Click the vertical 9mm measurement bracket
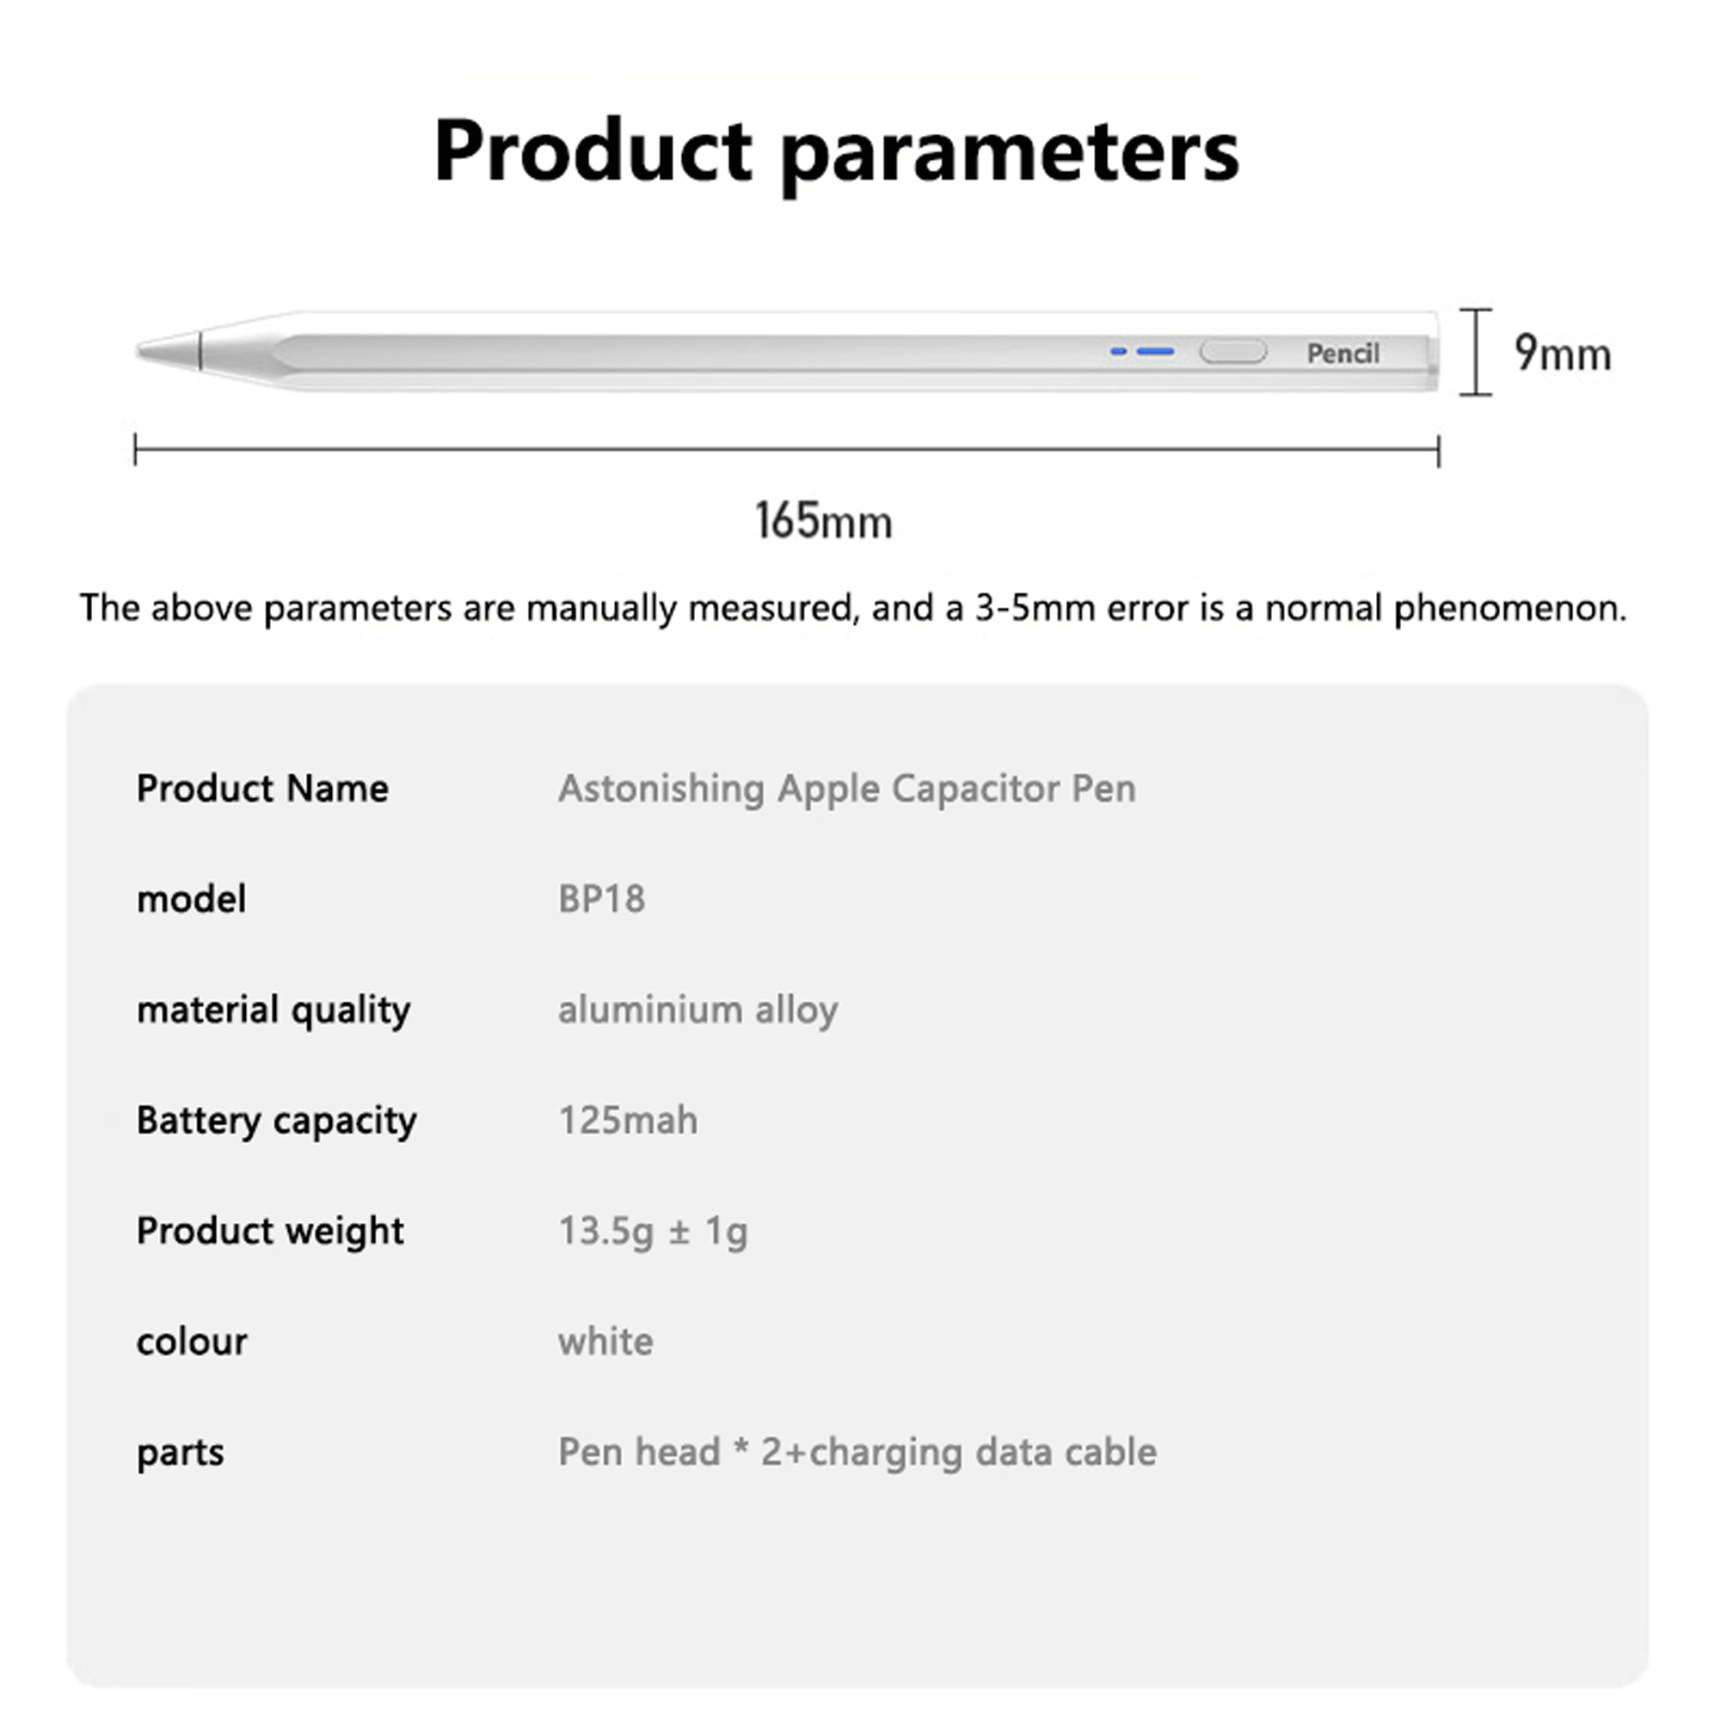The height and width of the screenshot is (1720, 1720). (1475, 352)
